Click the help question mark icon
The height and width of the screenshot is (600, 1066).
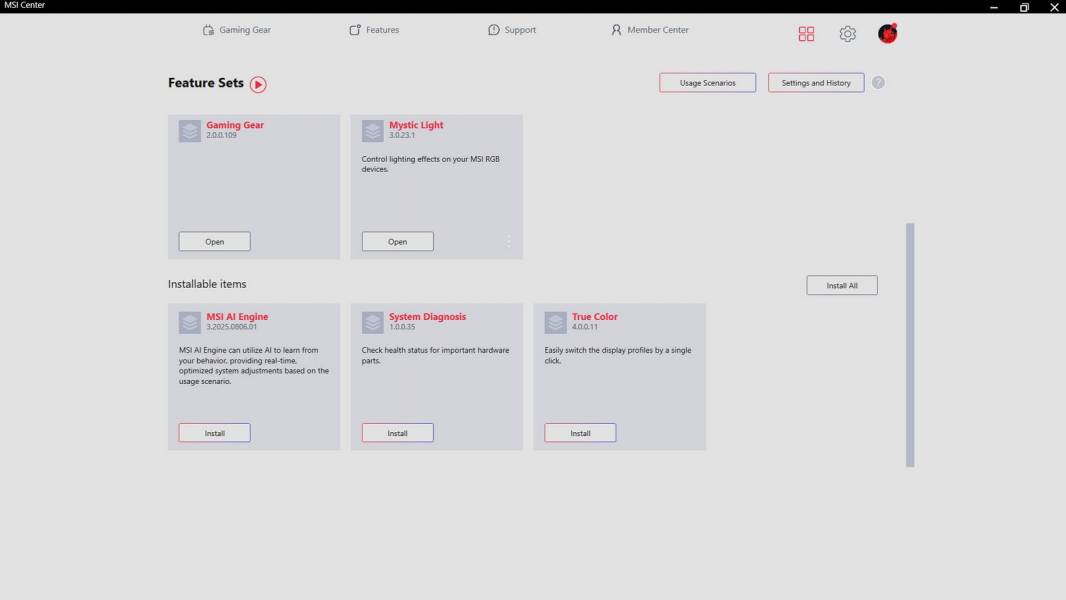click(878, 83)
